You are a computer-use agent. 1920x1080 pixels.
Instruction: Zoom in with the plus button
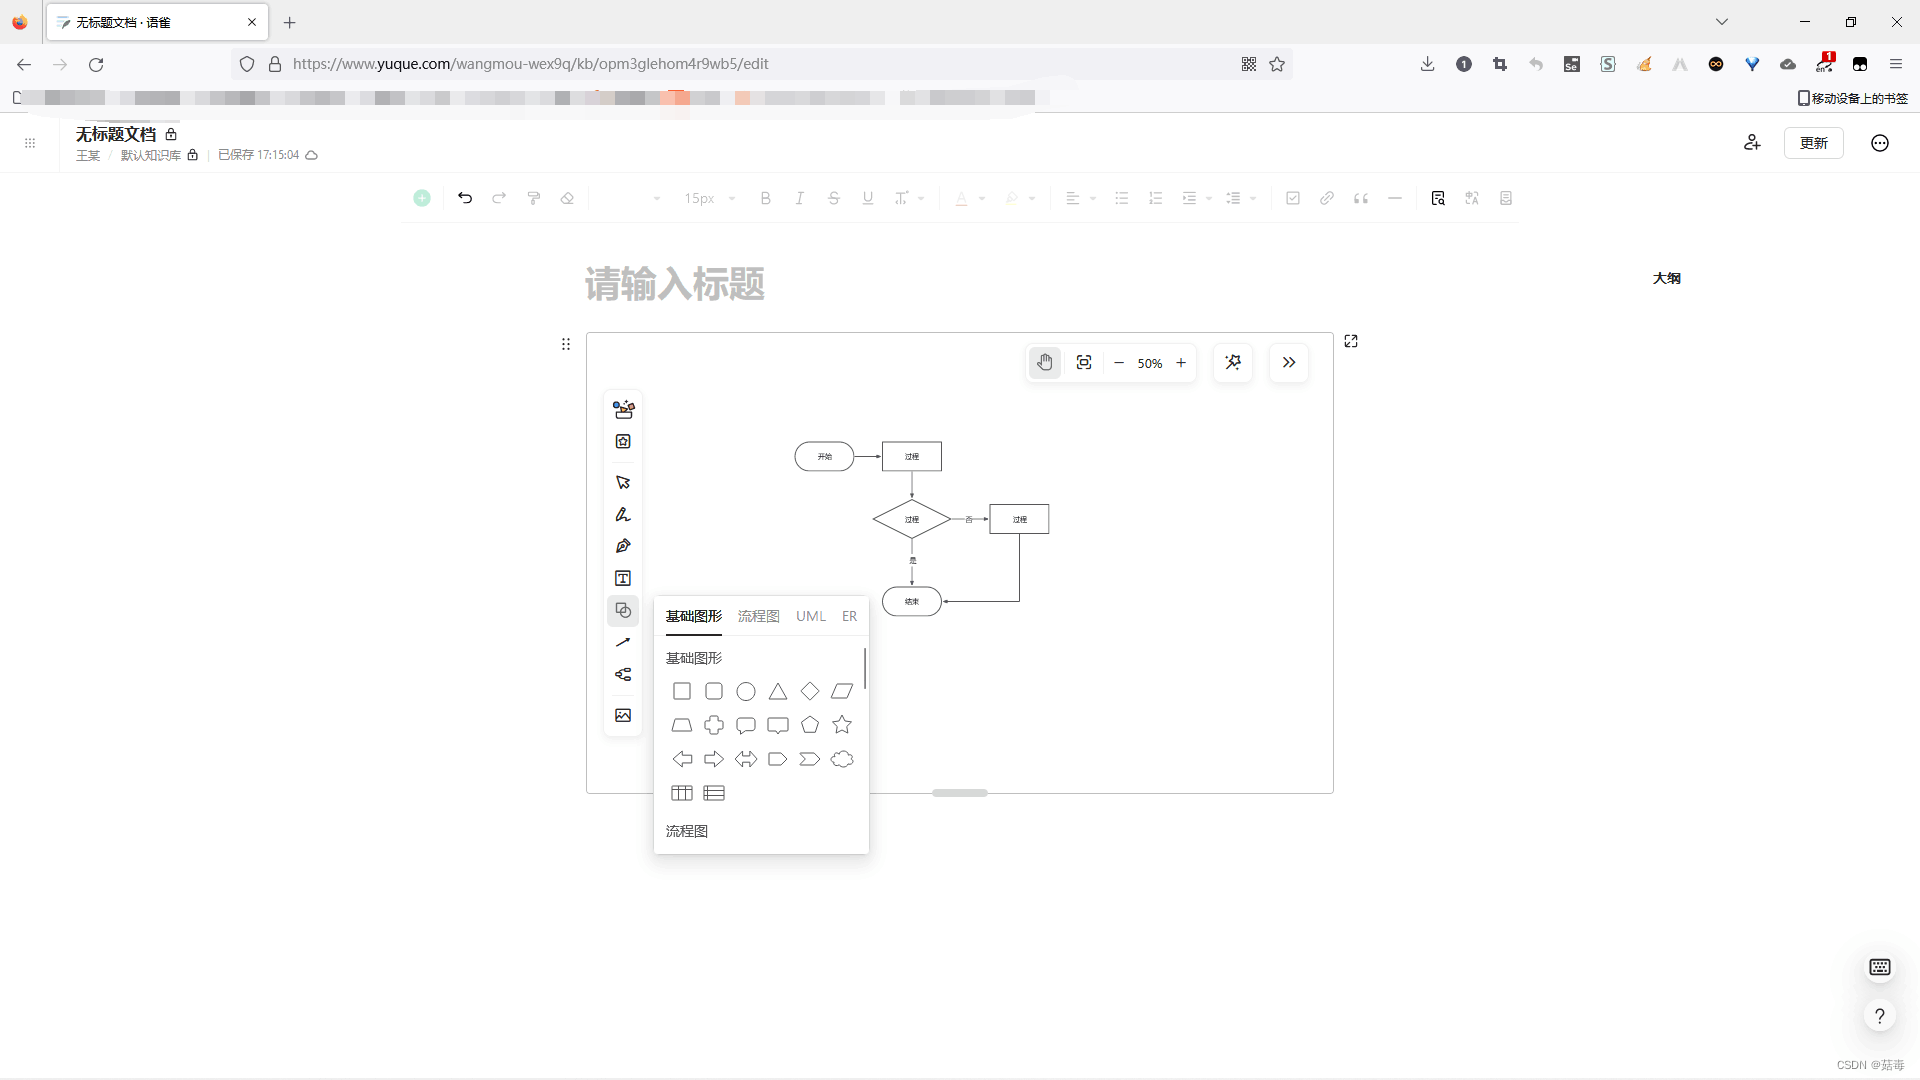click(1181, 363)
